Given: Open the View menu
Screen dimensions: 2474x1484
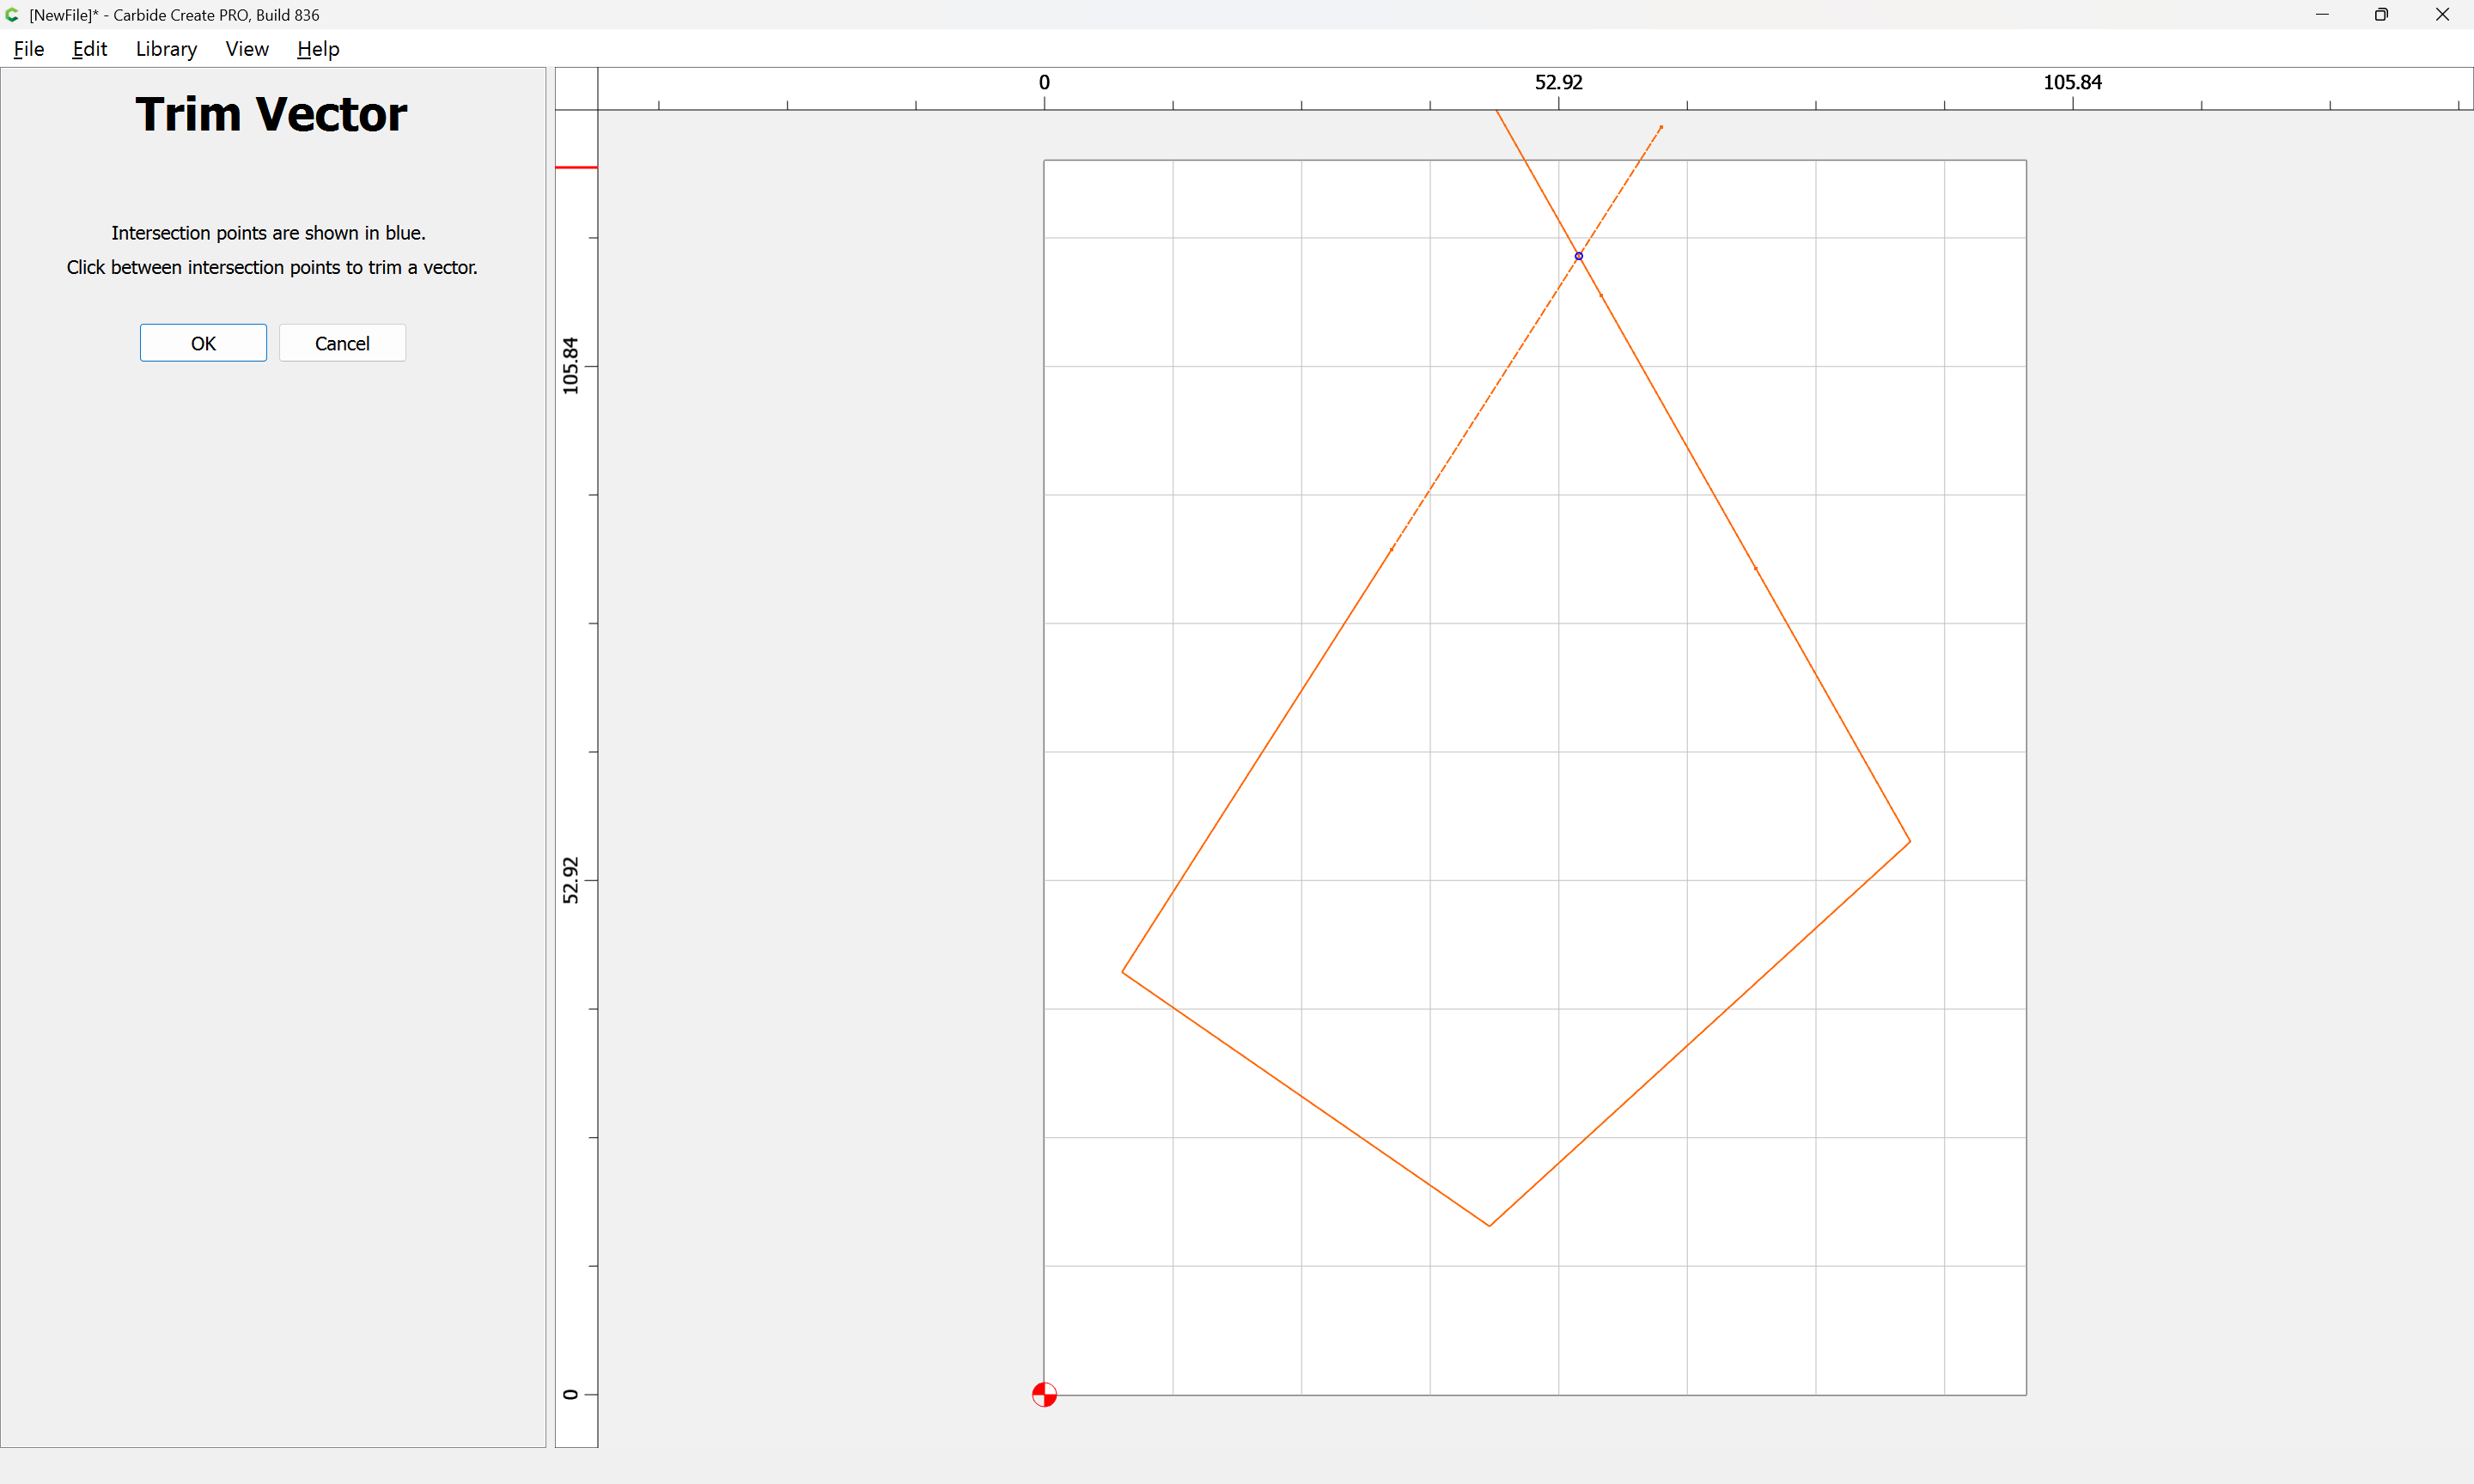Looking at the screenshot, I should point(247,49).
